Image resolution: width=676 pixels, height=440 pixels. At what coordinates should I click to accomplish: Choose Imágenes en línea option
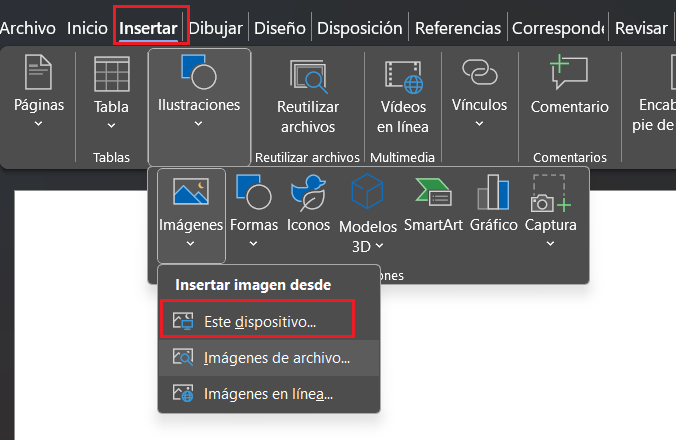pos(269,394)
